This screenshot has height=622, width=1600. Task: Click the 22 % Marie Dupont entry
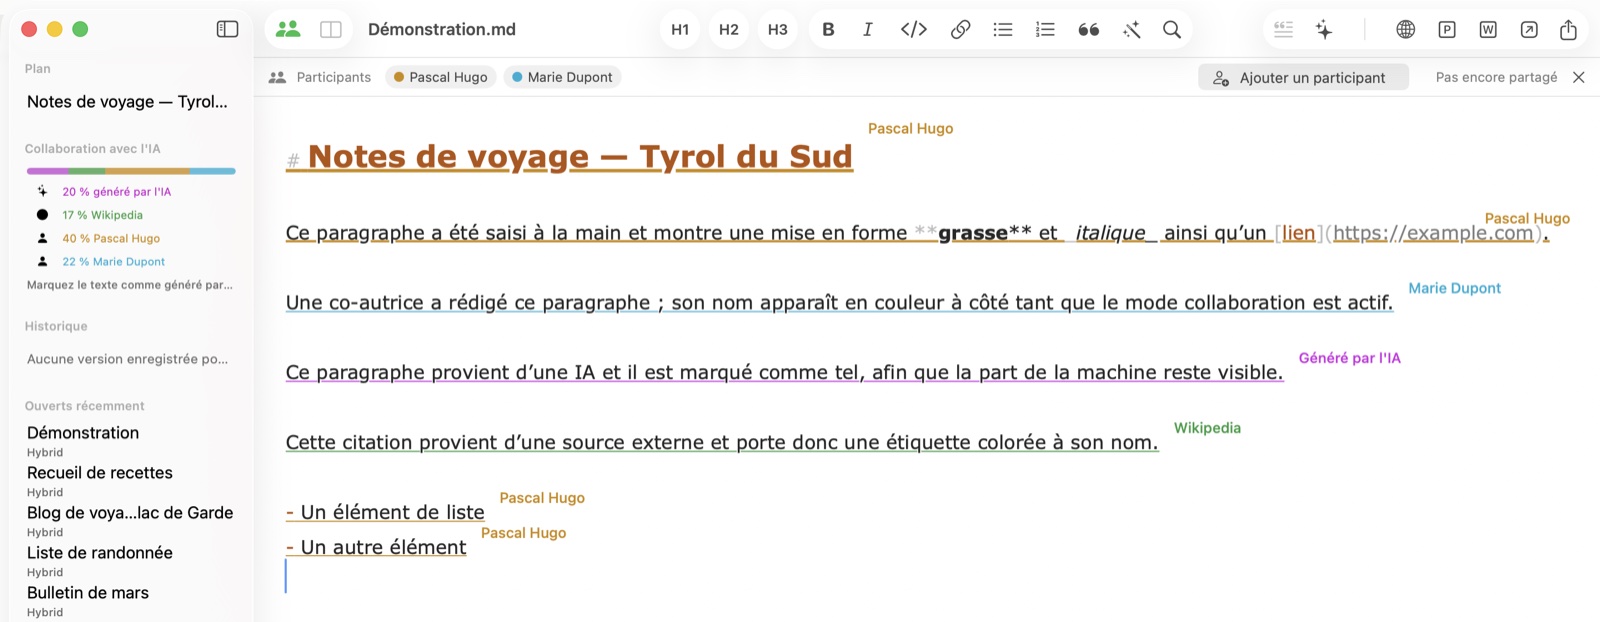click(x=113, y=261)
